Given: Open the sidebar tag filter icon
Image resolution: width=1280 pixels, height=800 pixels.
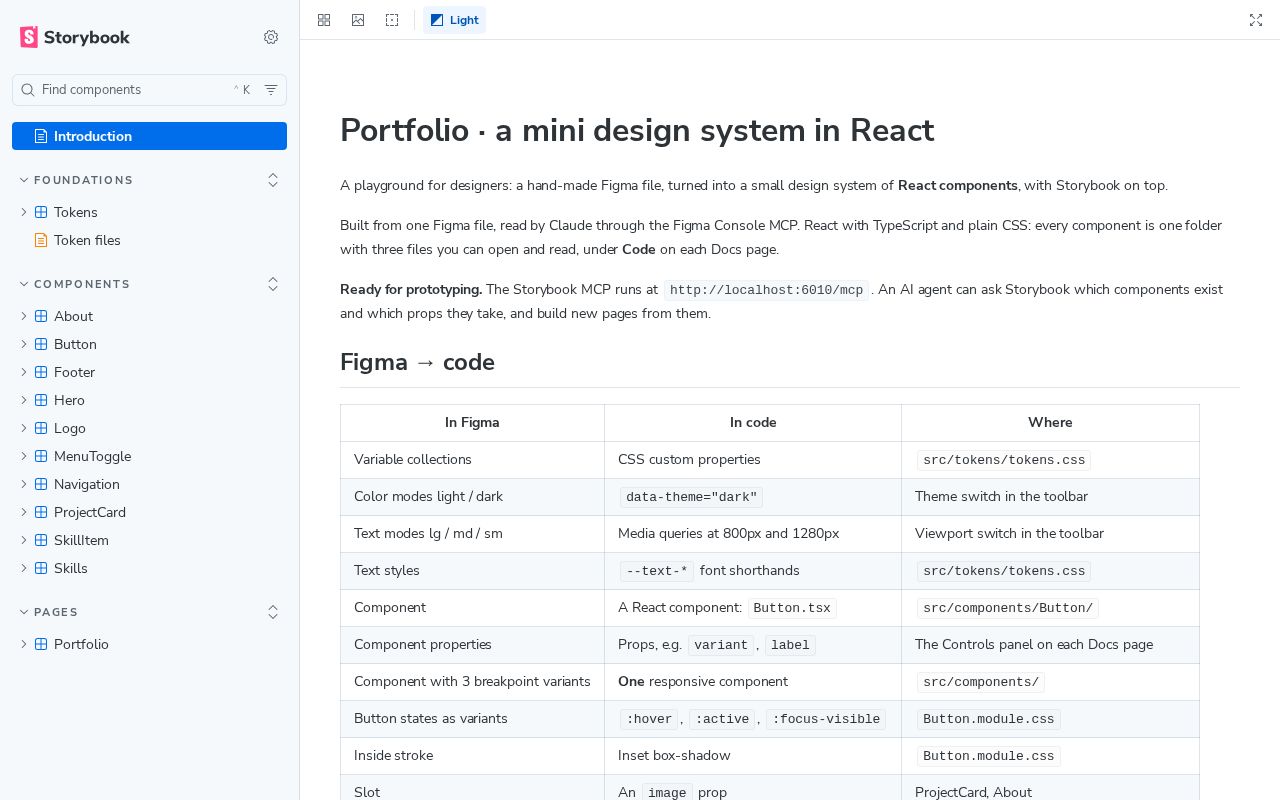Looking at the screenshot, I should click(271, 90).
